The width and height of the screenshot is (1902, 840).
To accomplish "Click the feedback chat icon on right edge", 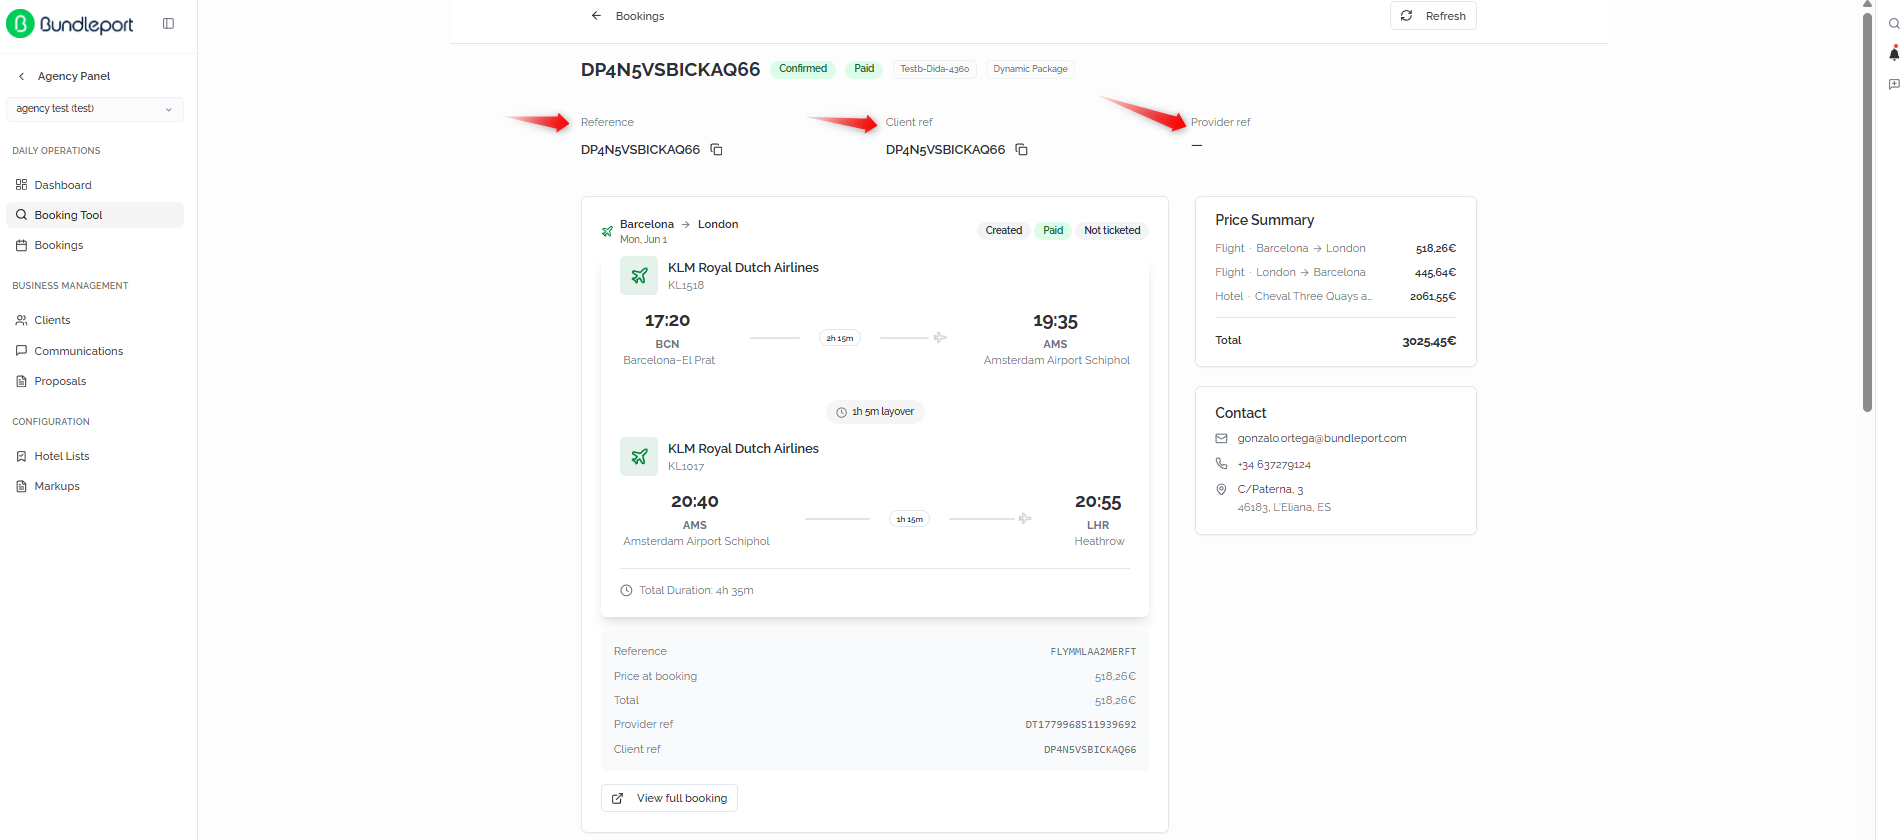I will coord(1893,85).
